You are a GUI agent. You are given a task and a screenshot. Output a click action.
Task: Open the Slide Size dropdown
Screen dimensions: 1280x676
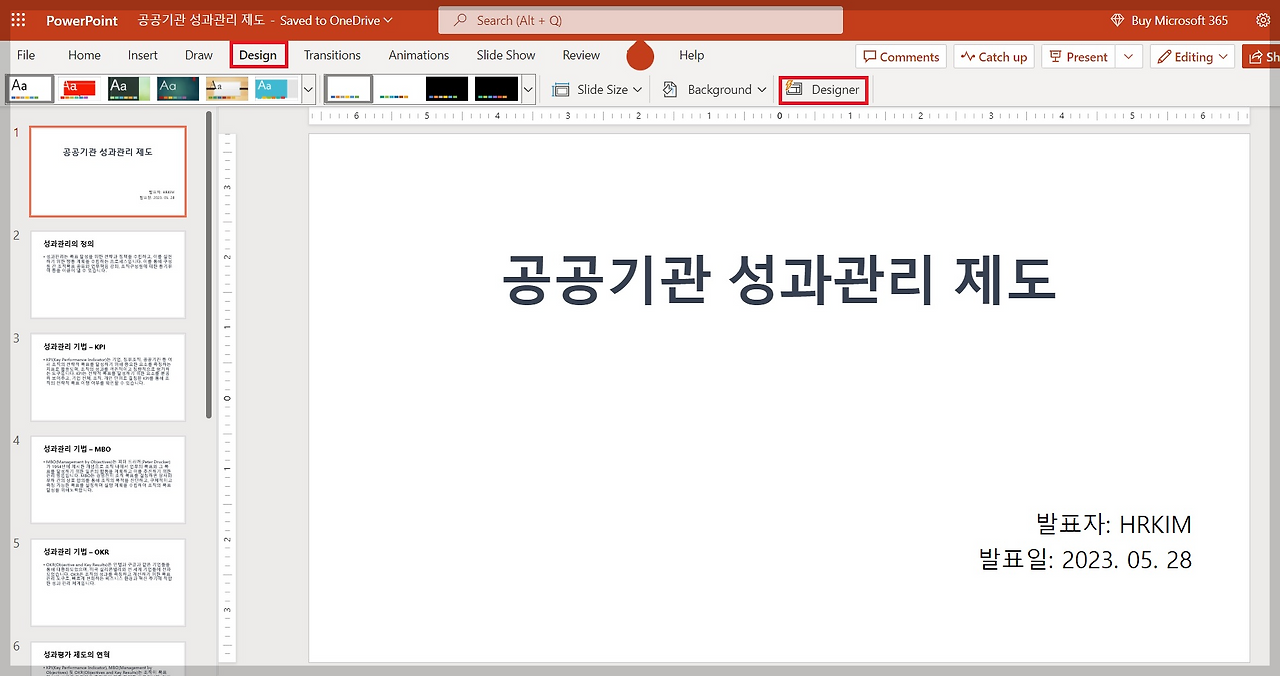point(597,89)
